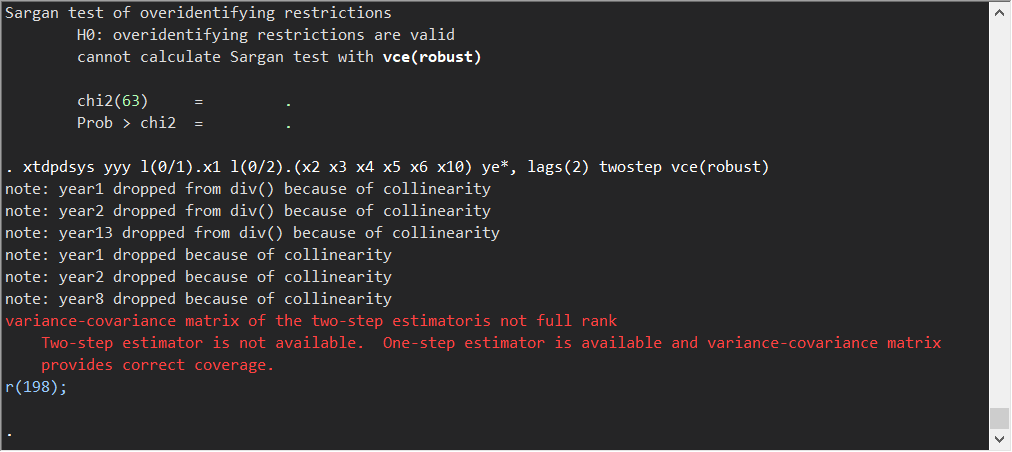Screen dimensions: 1012x452
Task: Click the bold vce(robust) text
Action: point(432,57)
